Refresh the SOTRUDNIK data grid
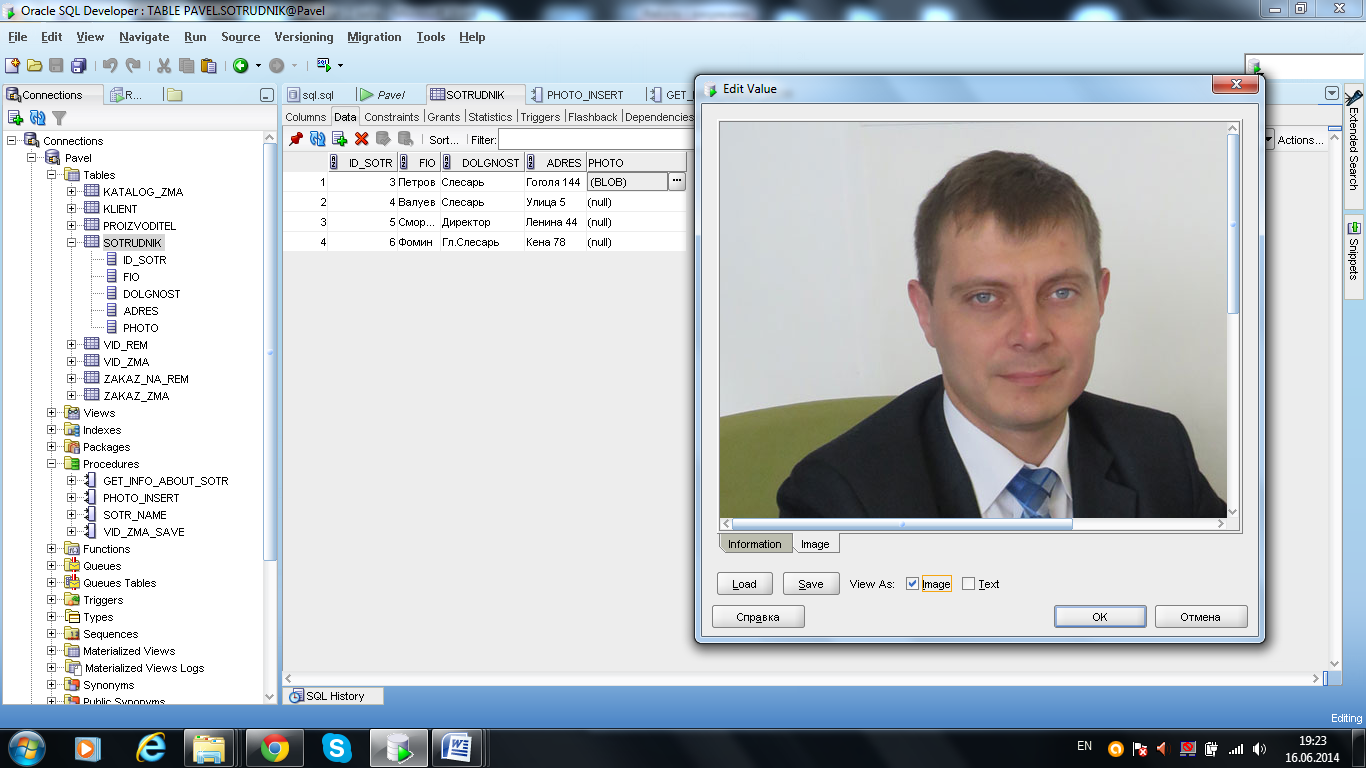 coord(318,139)
